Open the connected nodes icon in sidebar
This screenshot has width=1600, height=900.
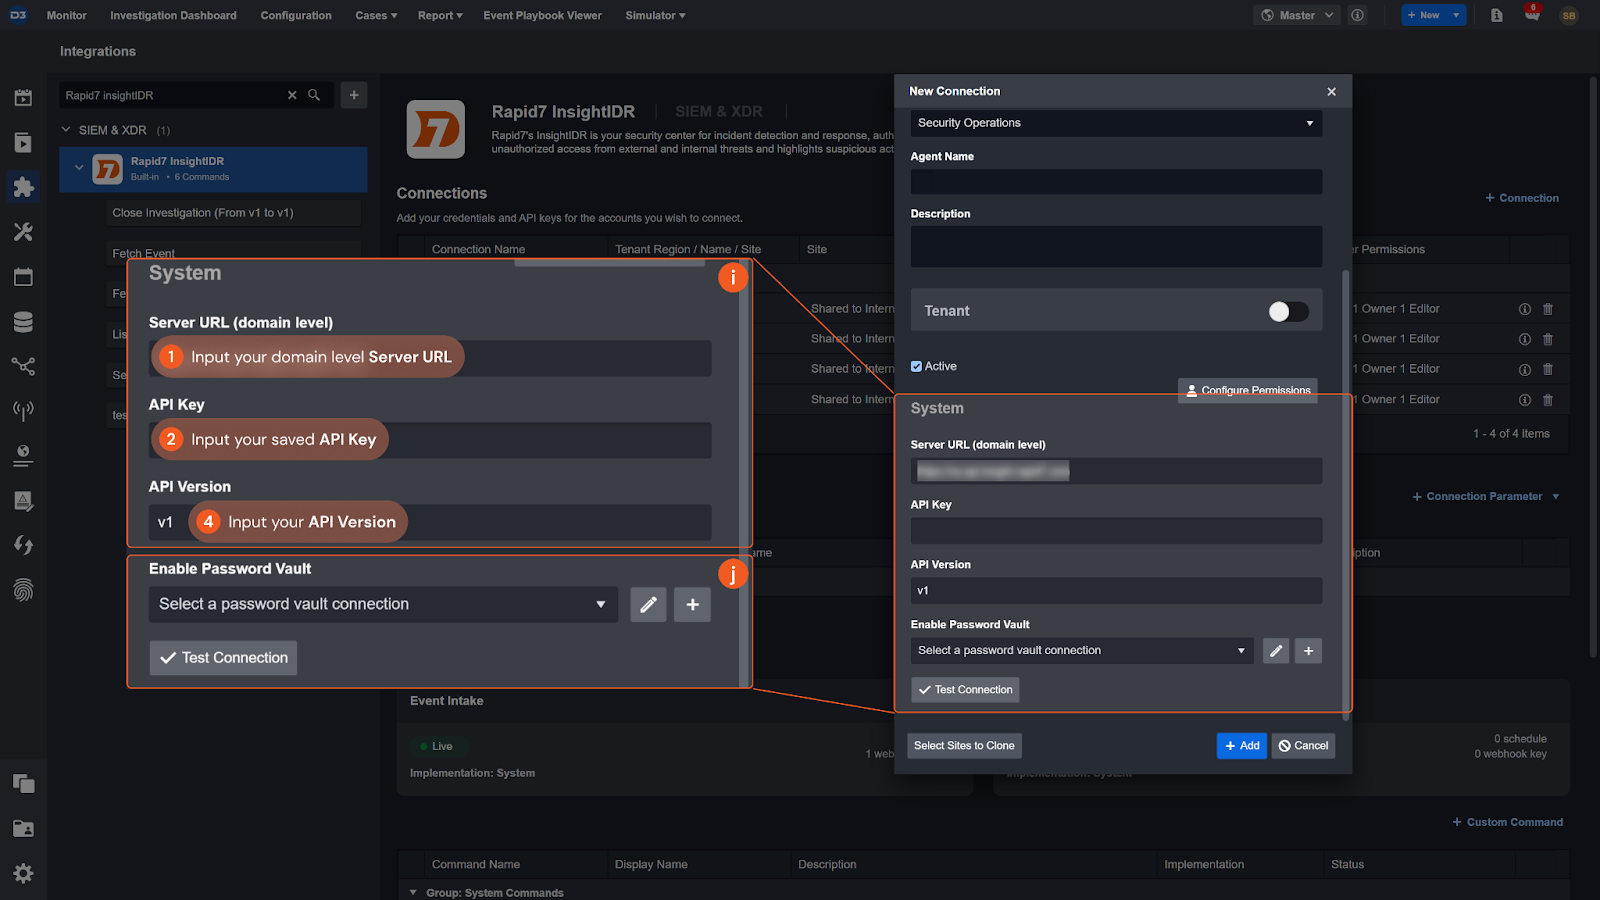tap(23, 366)
